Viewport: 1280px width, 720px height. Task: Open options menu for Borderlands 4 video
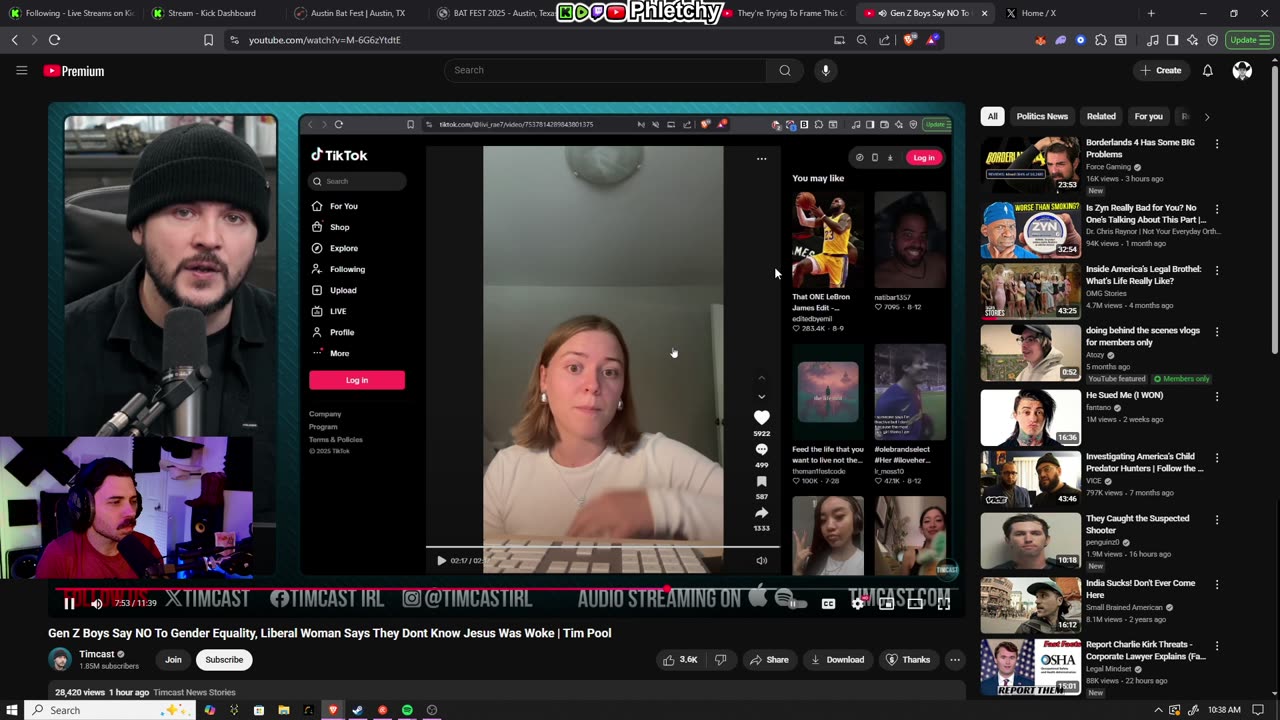click(x=1216, y=144)
